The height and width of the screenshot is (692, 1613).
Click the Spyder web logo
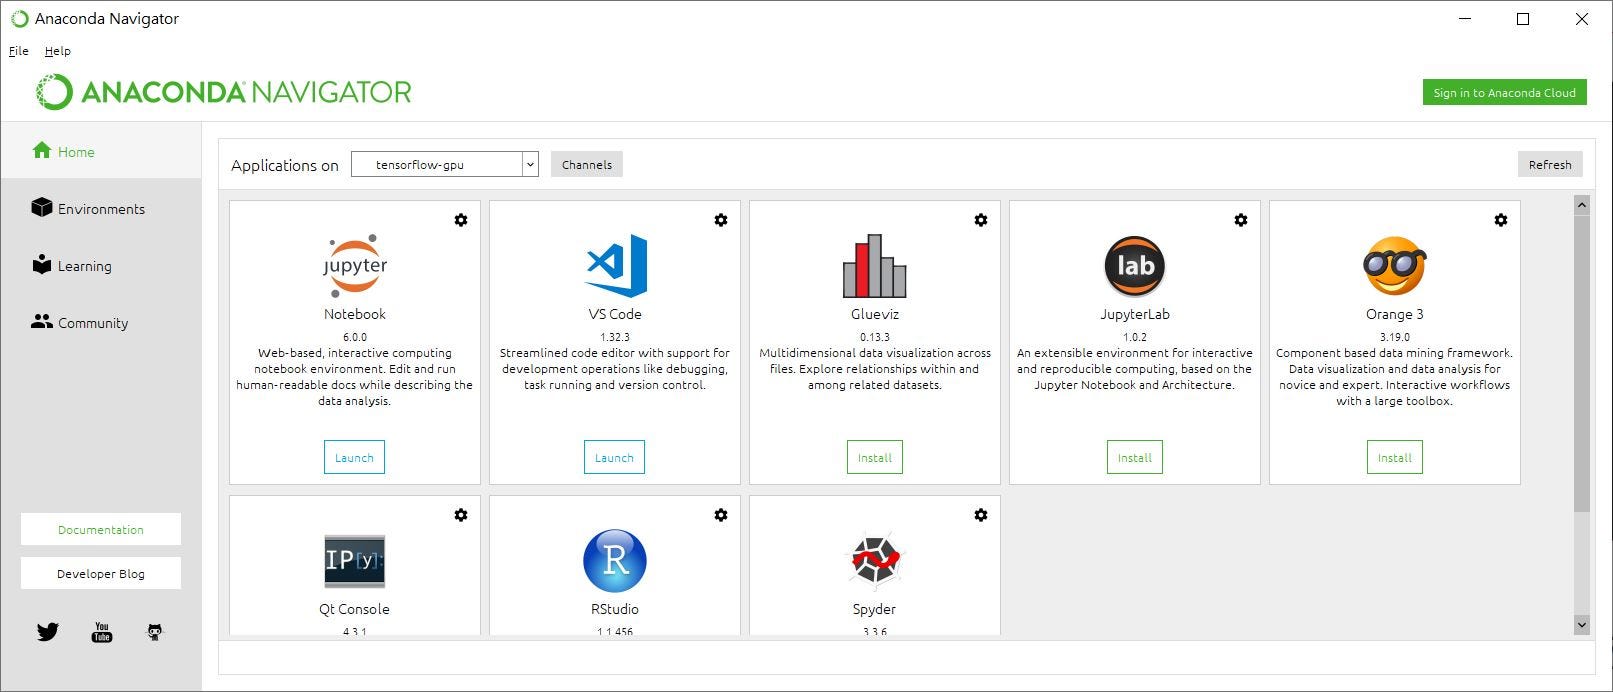tap(875, 561)
